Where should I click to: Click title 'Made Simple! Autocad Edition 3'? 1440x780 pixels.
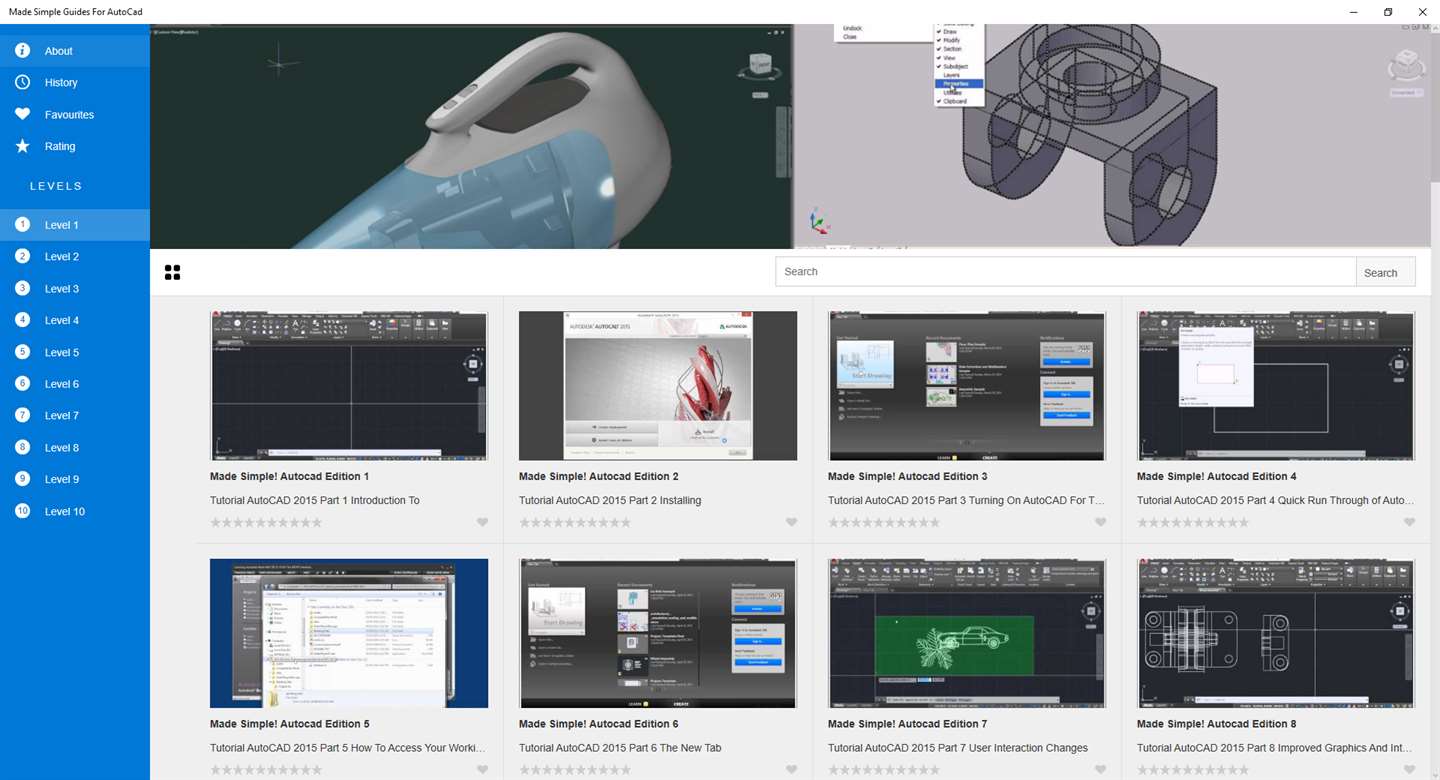(x=908, y=476)
